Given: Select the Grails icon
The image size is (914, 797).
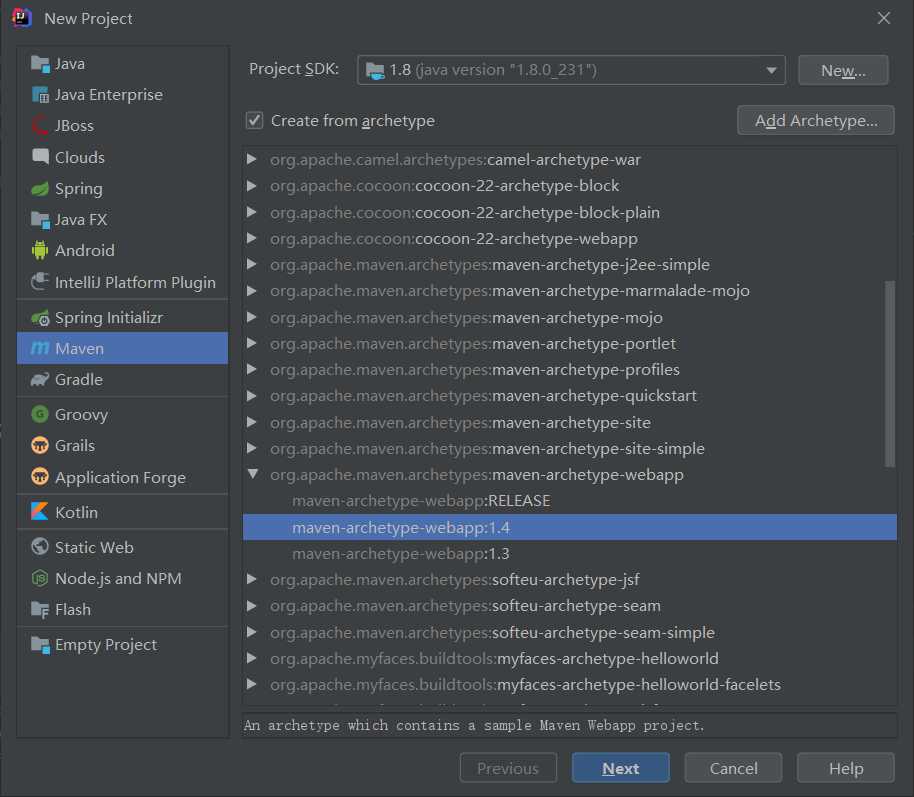Looking at the screenshot, I should point(40,445).
